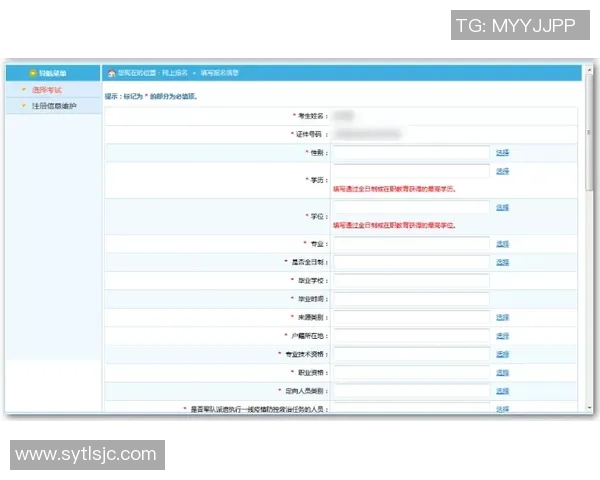600x480 pixels.
Task: Click the 选择 link for 定向人员类别
Action: (x=502, y=390)
